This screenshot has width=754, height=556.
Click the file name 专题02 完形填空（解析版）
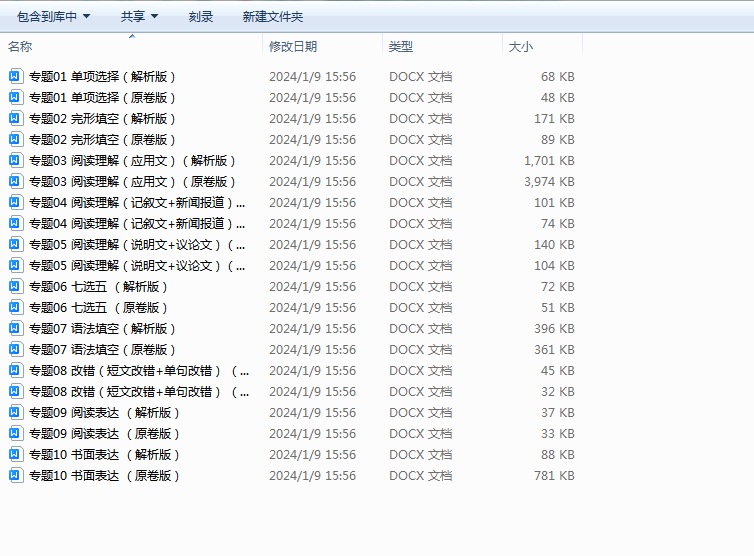pos(102,118)
